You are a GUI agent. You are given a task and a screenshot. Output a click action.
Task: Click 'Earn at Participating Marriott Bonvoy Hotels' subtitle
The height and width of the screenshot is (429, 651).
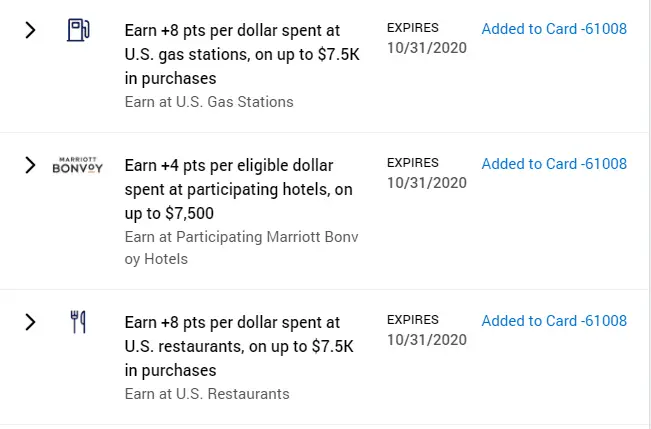[x=241, y=248]
